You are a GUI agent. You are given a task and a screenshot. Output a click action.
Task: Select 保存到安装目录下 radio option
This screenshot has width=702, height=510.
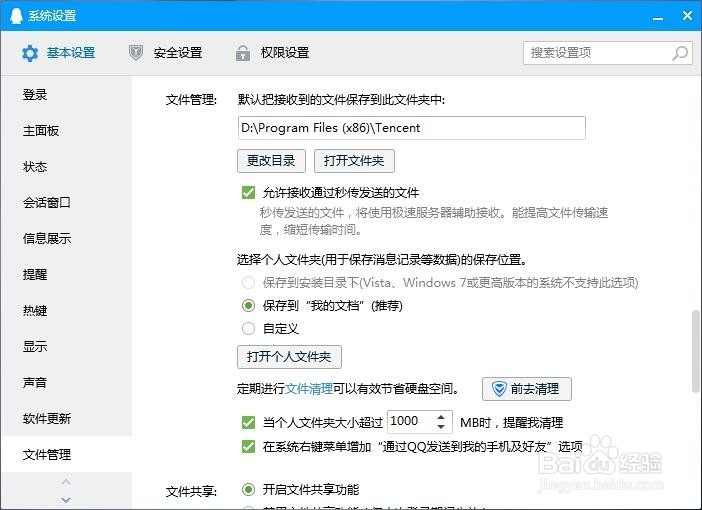coord(248,283)
